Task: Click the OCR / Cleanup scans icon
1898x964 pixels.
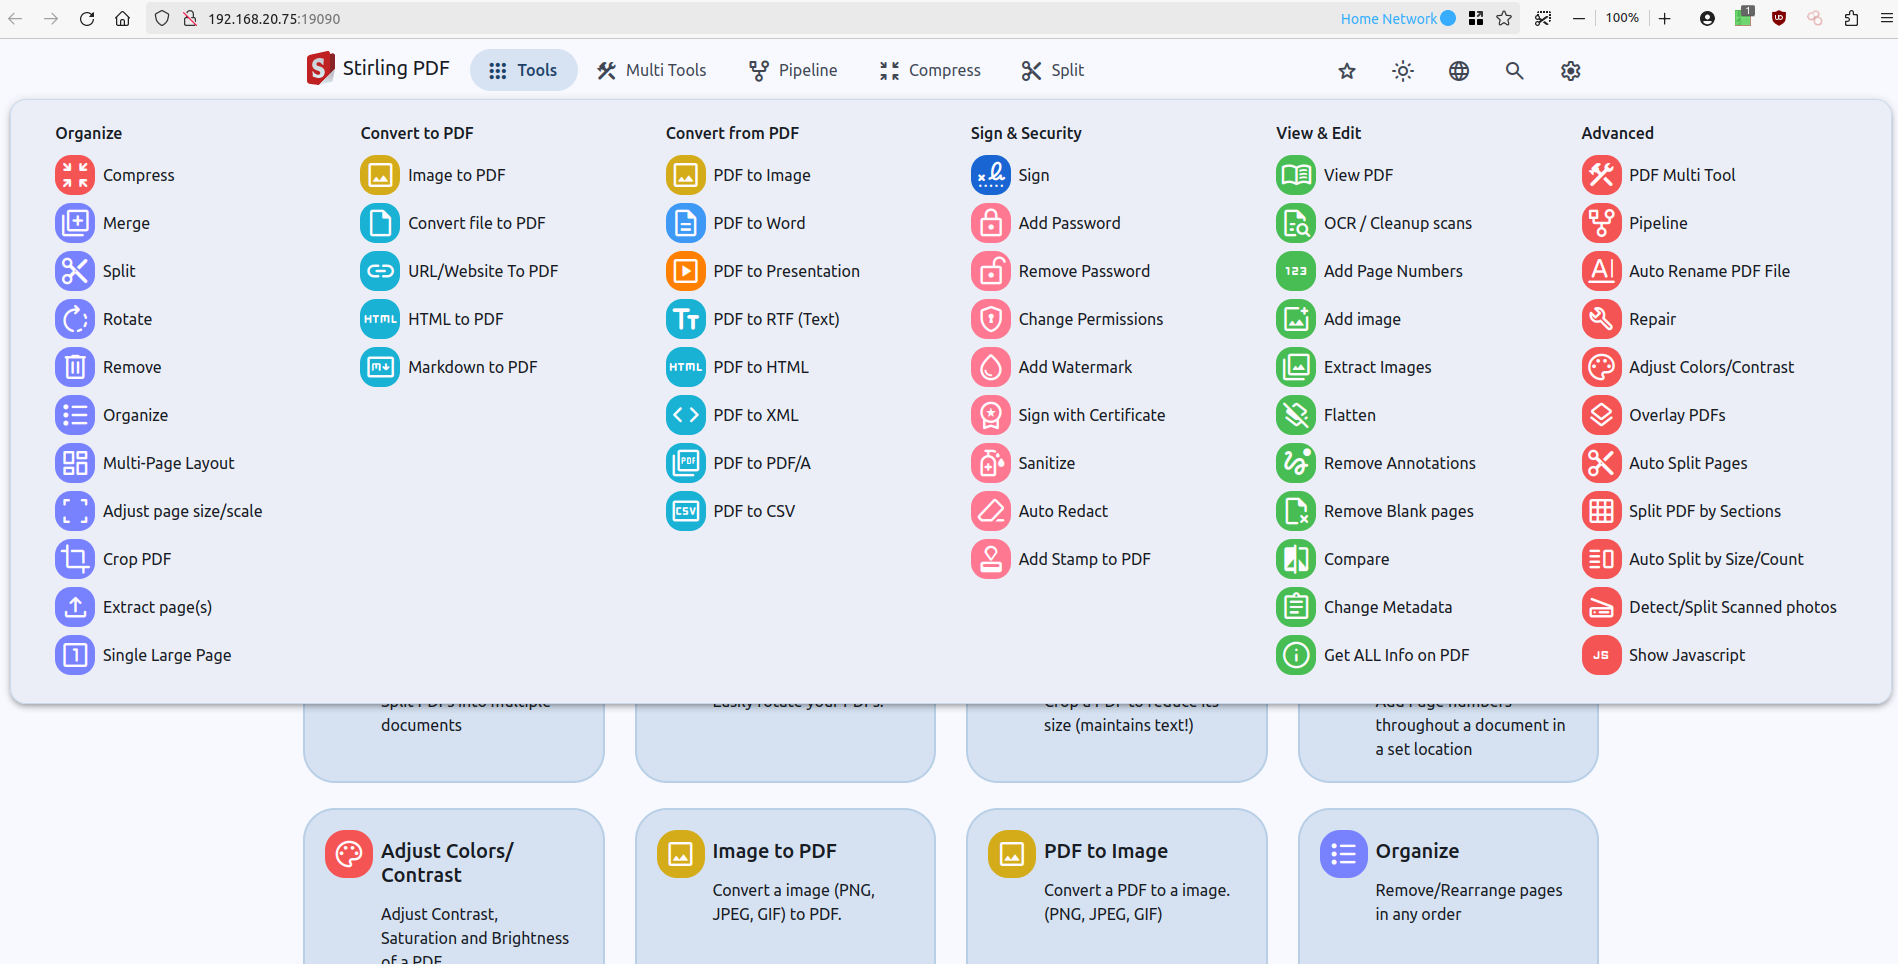Action: [x=1296, y=223]
